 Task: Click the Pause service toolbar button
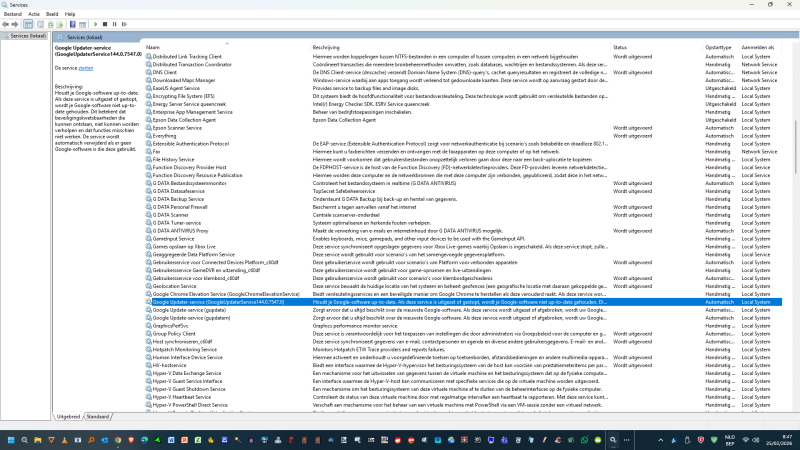pos(112,23)
